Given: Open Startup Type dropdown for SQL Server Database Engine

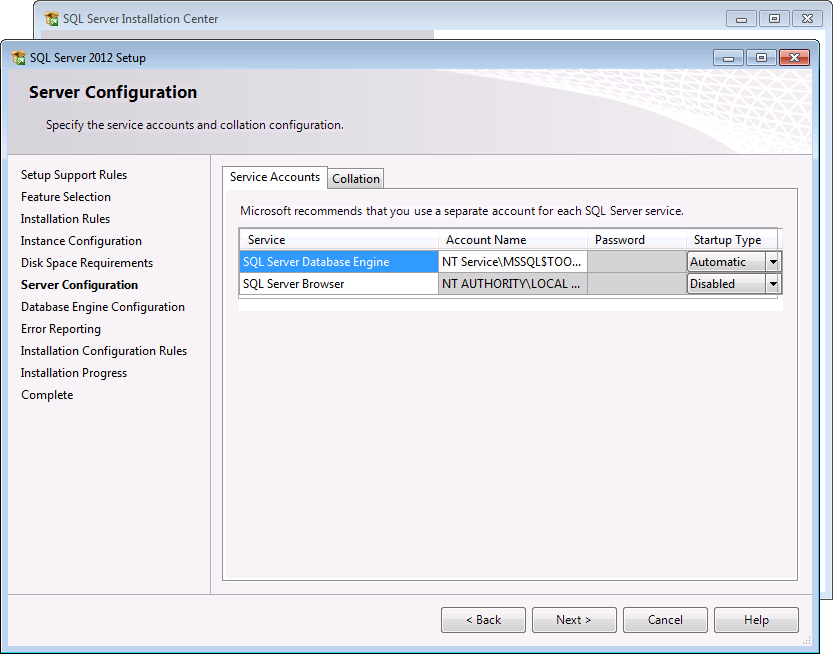Looking at the screenshot, I should (x=773, y=262).
